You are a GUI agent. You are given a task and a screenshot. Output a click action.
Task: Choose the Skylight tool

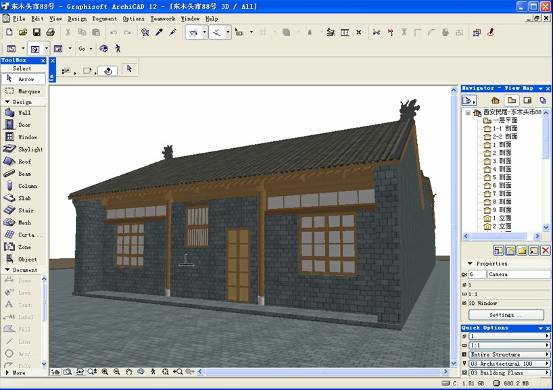[x=23, y=149]
